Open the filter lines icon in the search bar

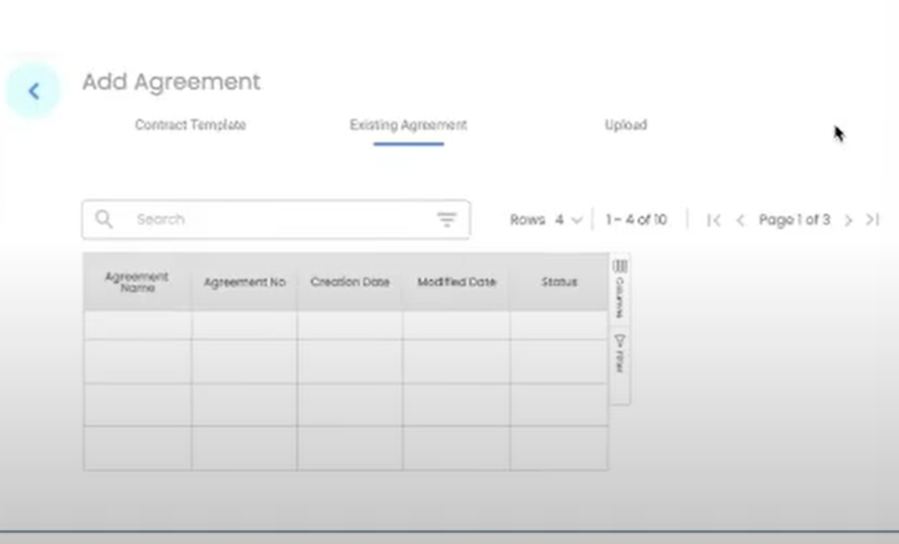[x=446, y=220]
